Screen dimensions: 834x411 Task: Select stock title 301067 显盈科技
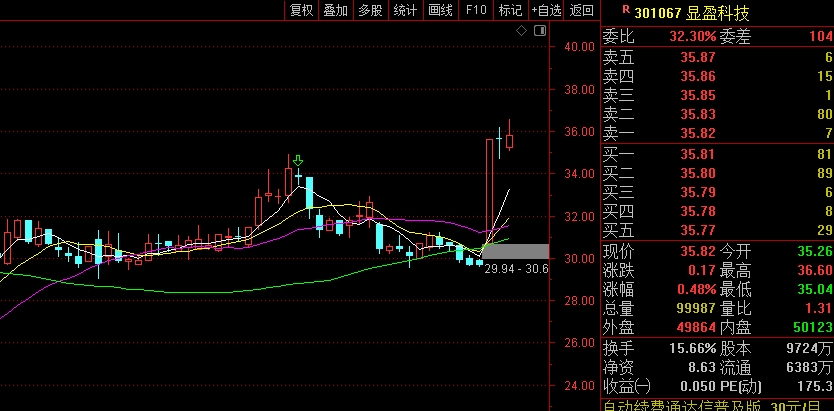[x=692, y=13]
